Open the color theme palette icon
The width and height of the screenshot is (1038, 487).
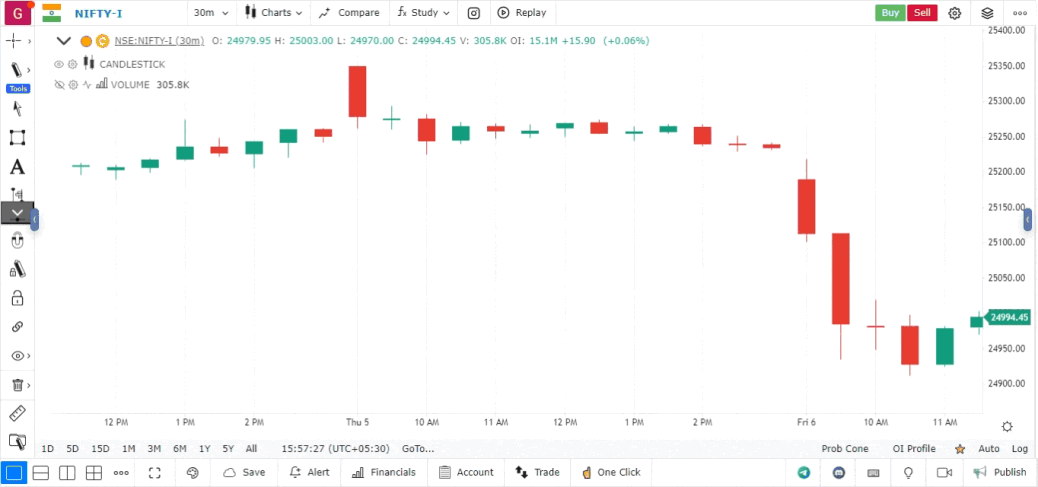[x=193, y=472]
